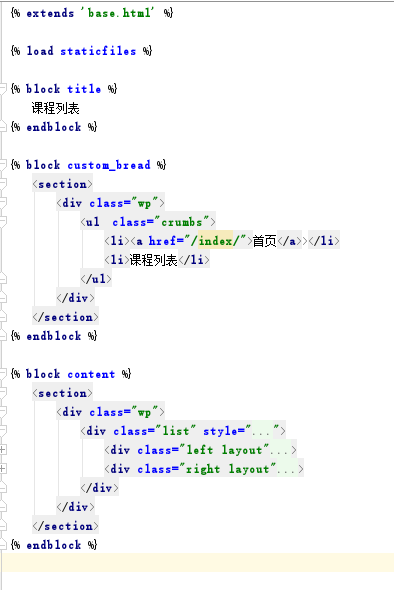Collapse the div class list fold marker
The height and width of the screenshot is (590, 394).
[x=3, y=431]
